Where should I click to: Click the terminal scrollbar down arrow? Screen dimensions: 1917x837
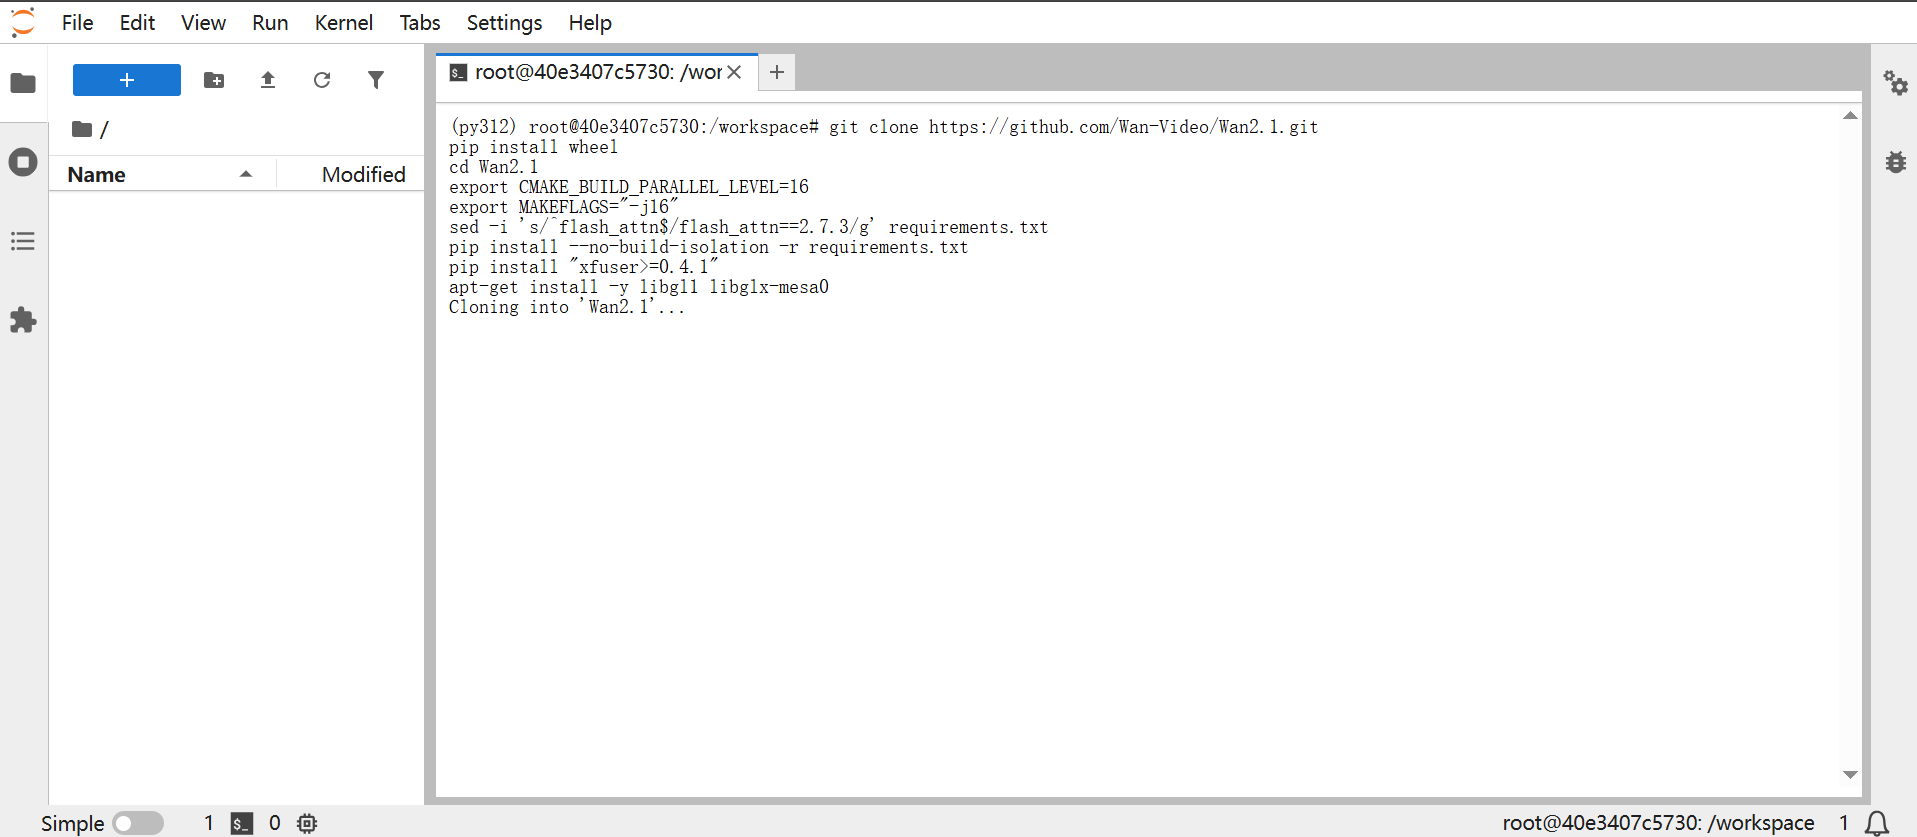click(x=1850, y=775)
